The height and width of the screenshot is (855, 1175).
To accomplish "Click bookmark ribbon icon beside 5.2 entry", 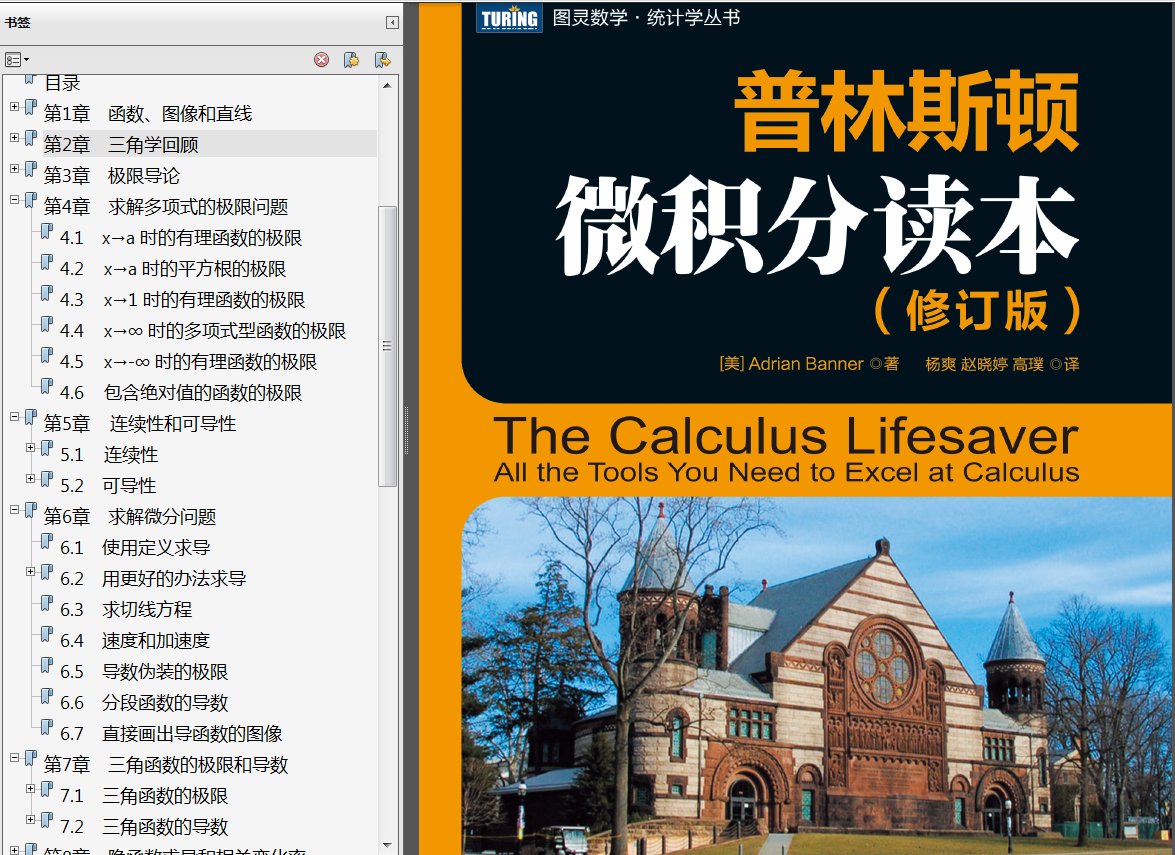I will point(46,479).
